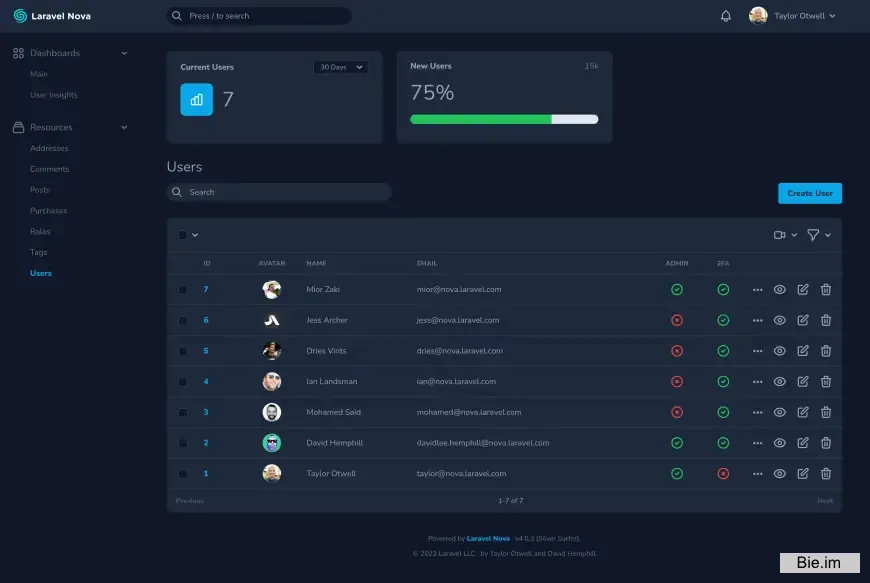Edit the Dries Vints user
This screenshot has width=870, height=583.
click(803, 351)
